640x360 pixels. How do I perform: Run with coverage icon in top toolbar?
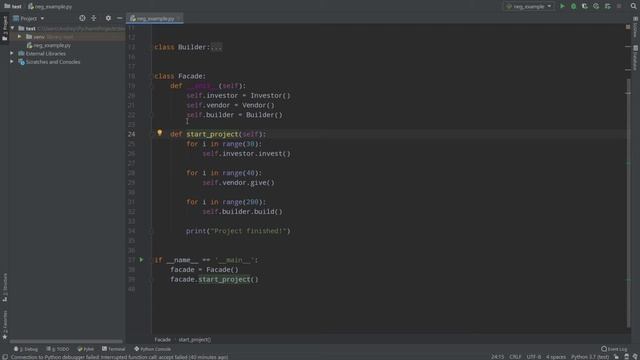point(584,6)
